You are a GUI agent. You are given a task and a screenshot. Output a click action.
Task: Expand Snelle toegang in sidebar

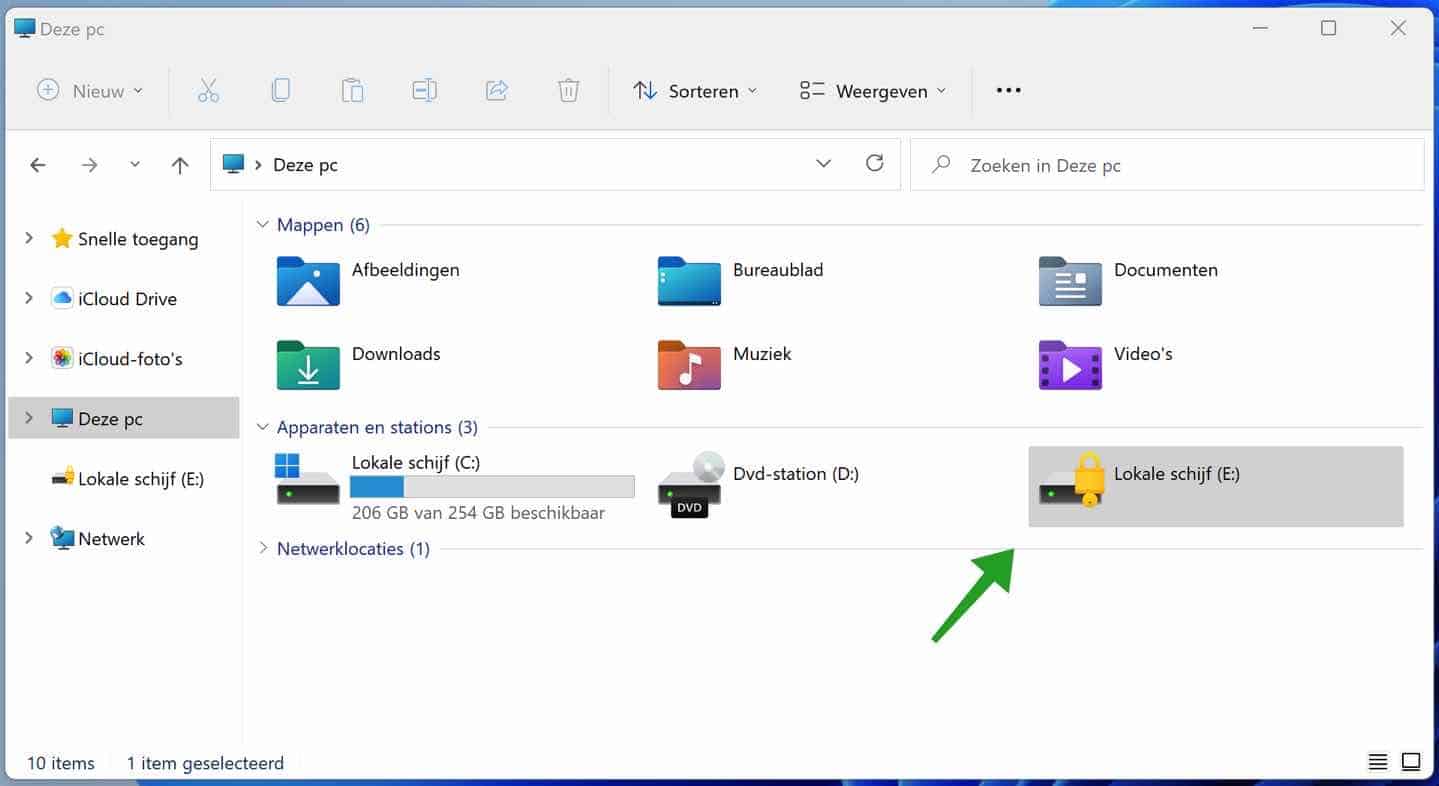(x=29, y=238)
